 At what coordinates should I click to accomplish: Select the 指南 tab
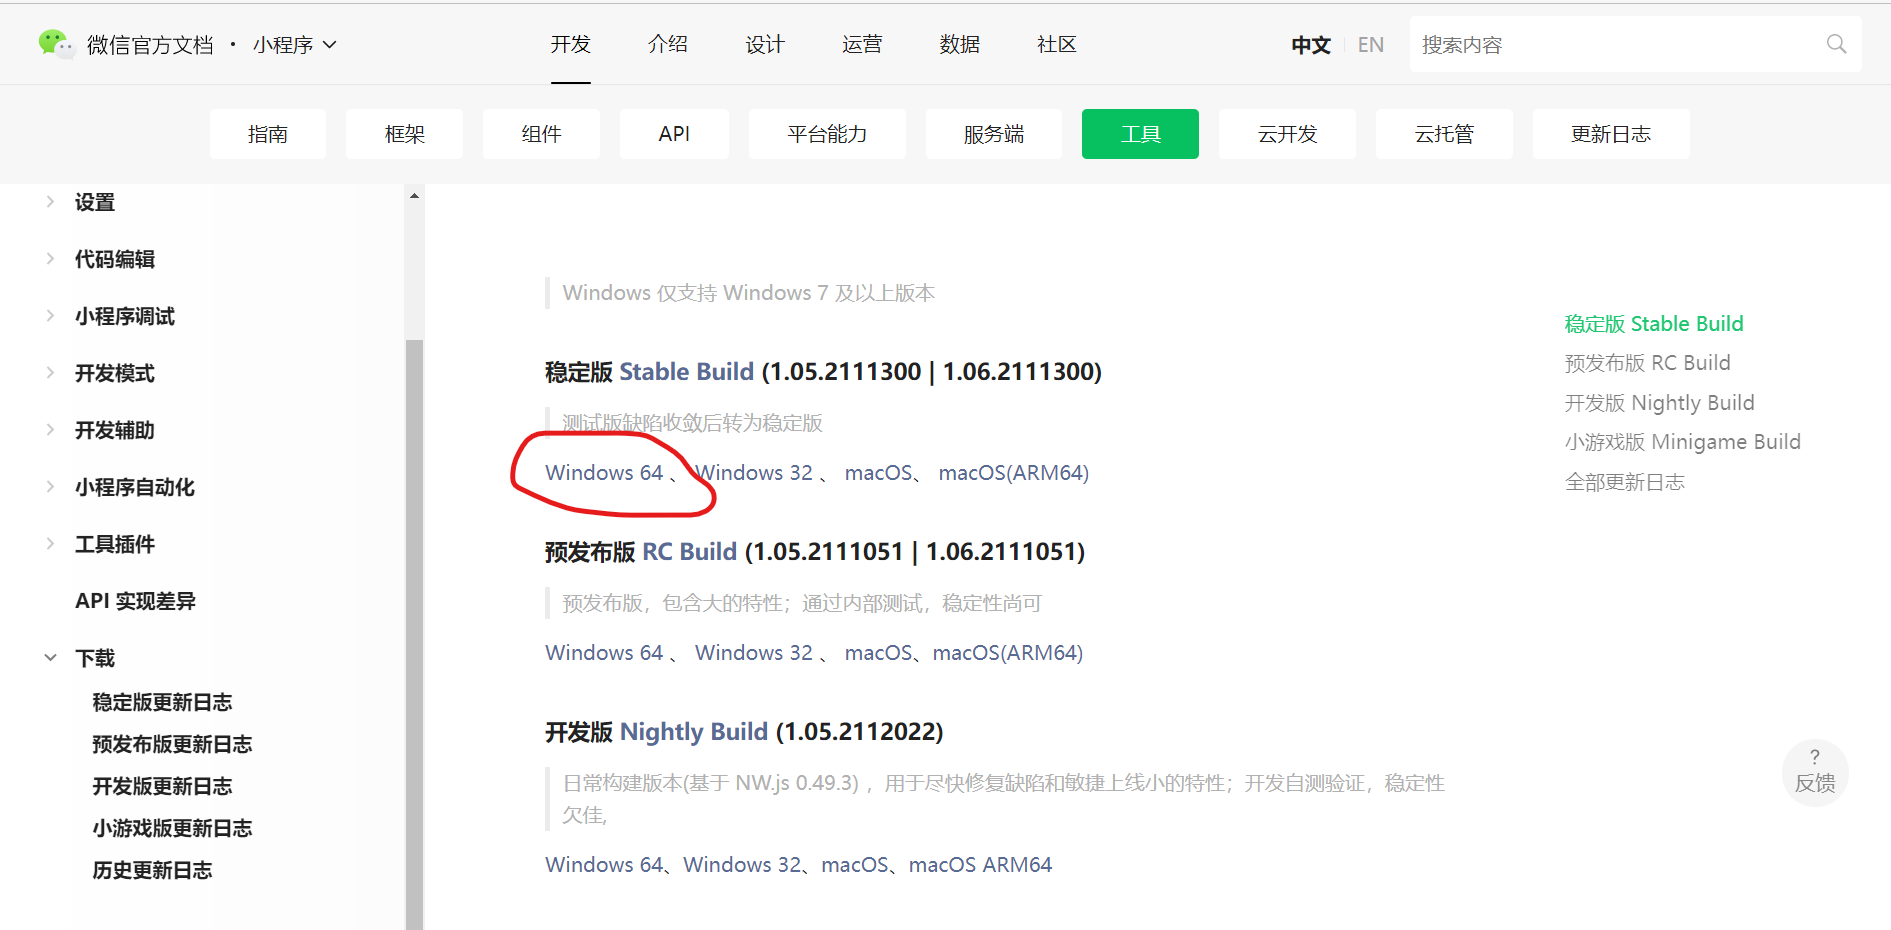coord(268,134)
